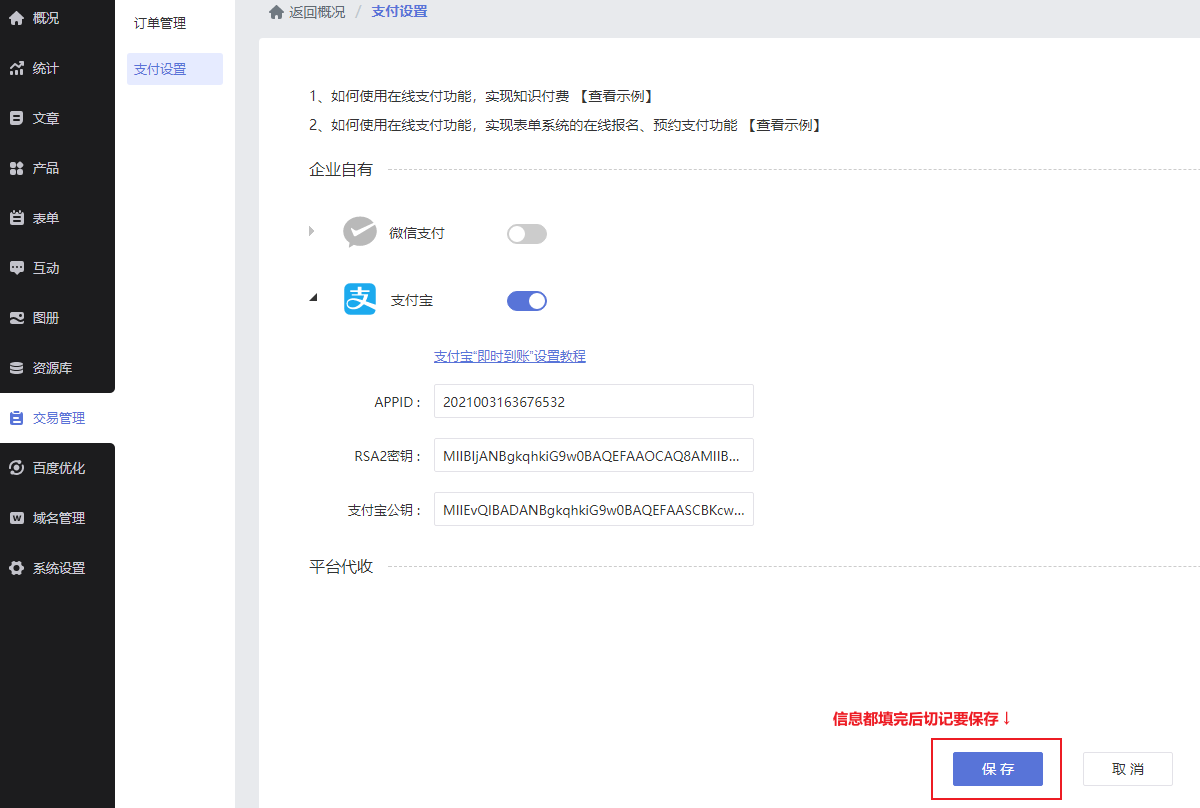Image resolution: width=1200 pixels, height=808 pixels.
Task: Click the 取消 button
Action: coord(1128,769)
